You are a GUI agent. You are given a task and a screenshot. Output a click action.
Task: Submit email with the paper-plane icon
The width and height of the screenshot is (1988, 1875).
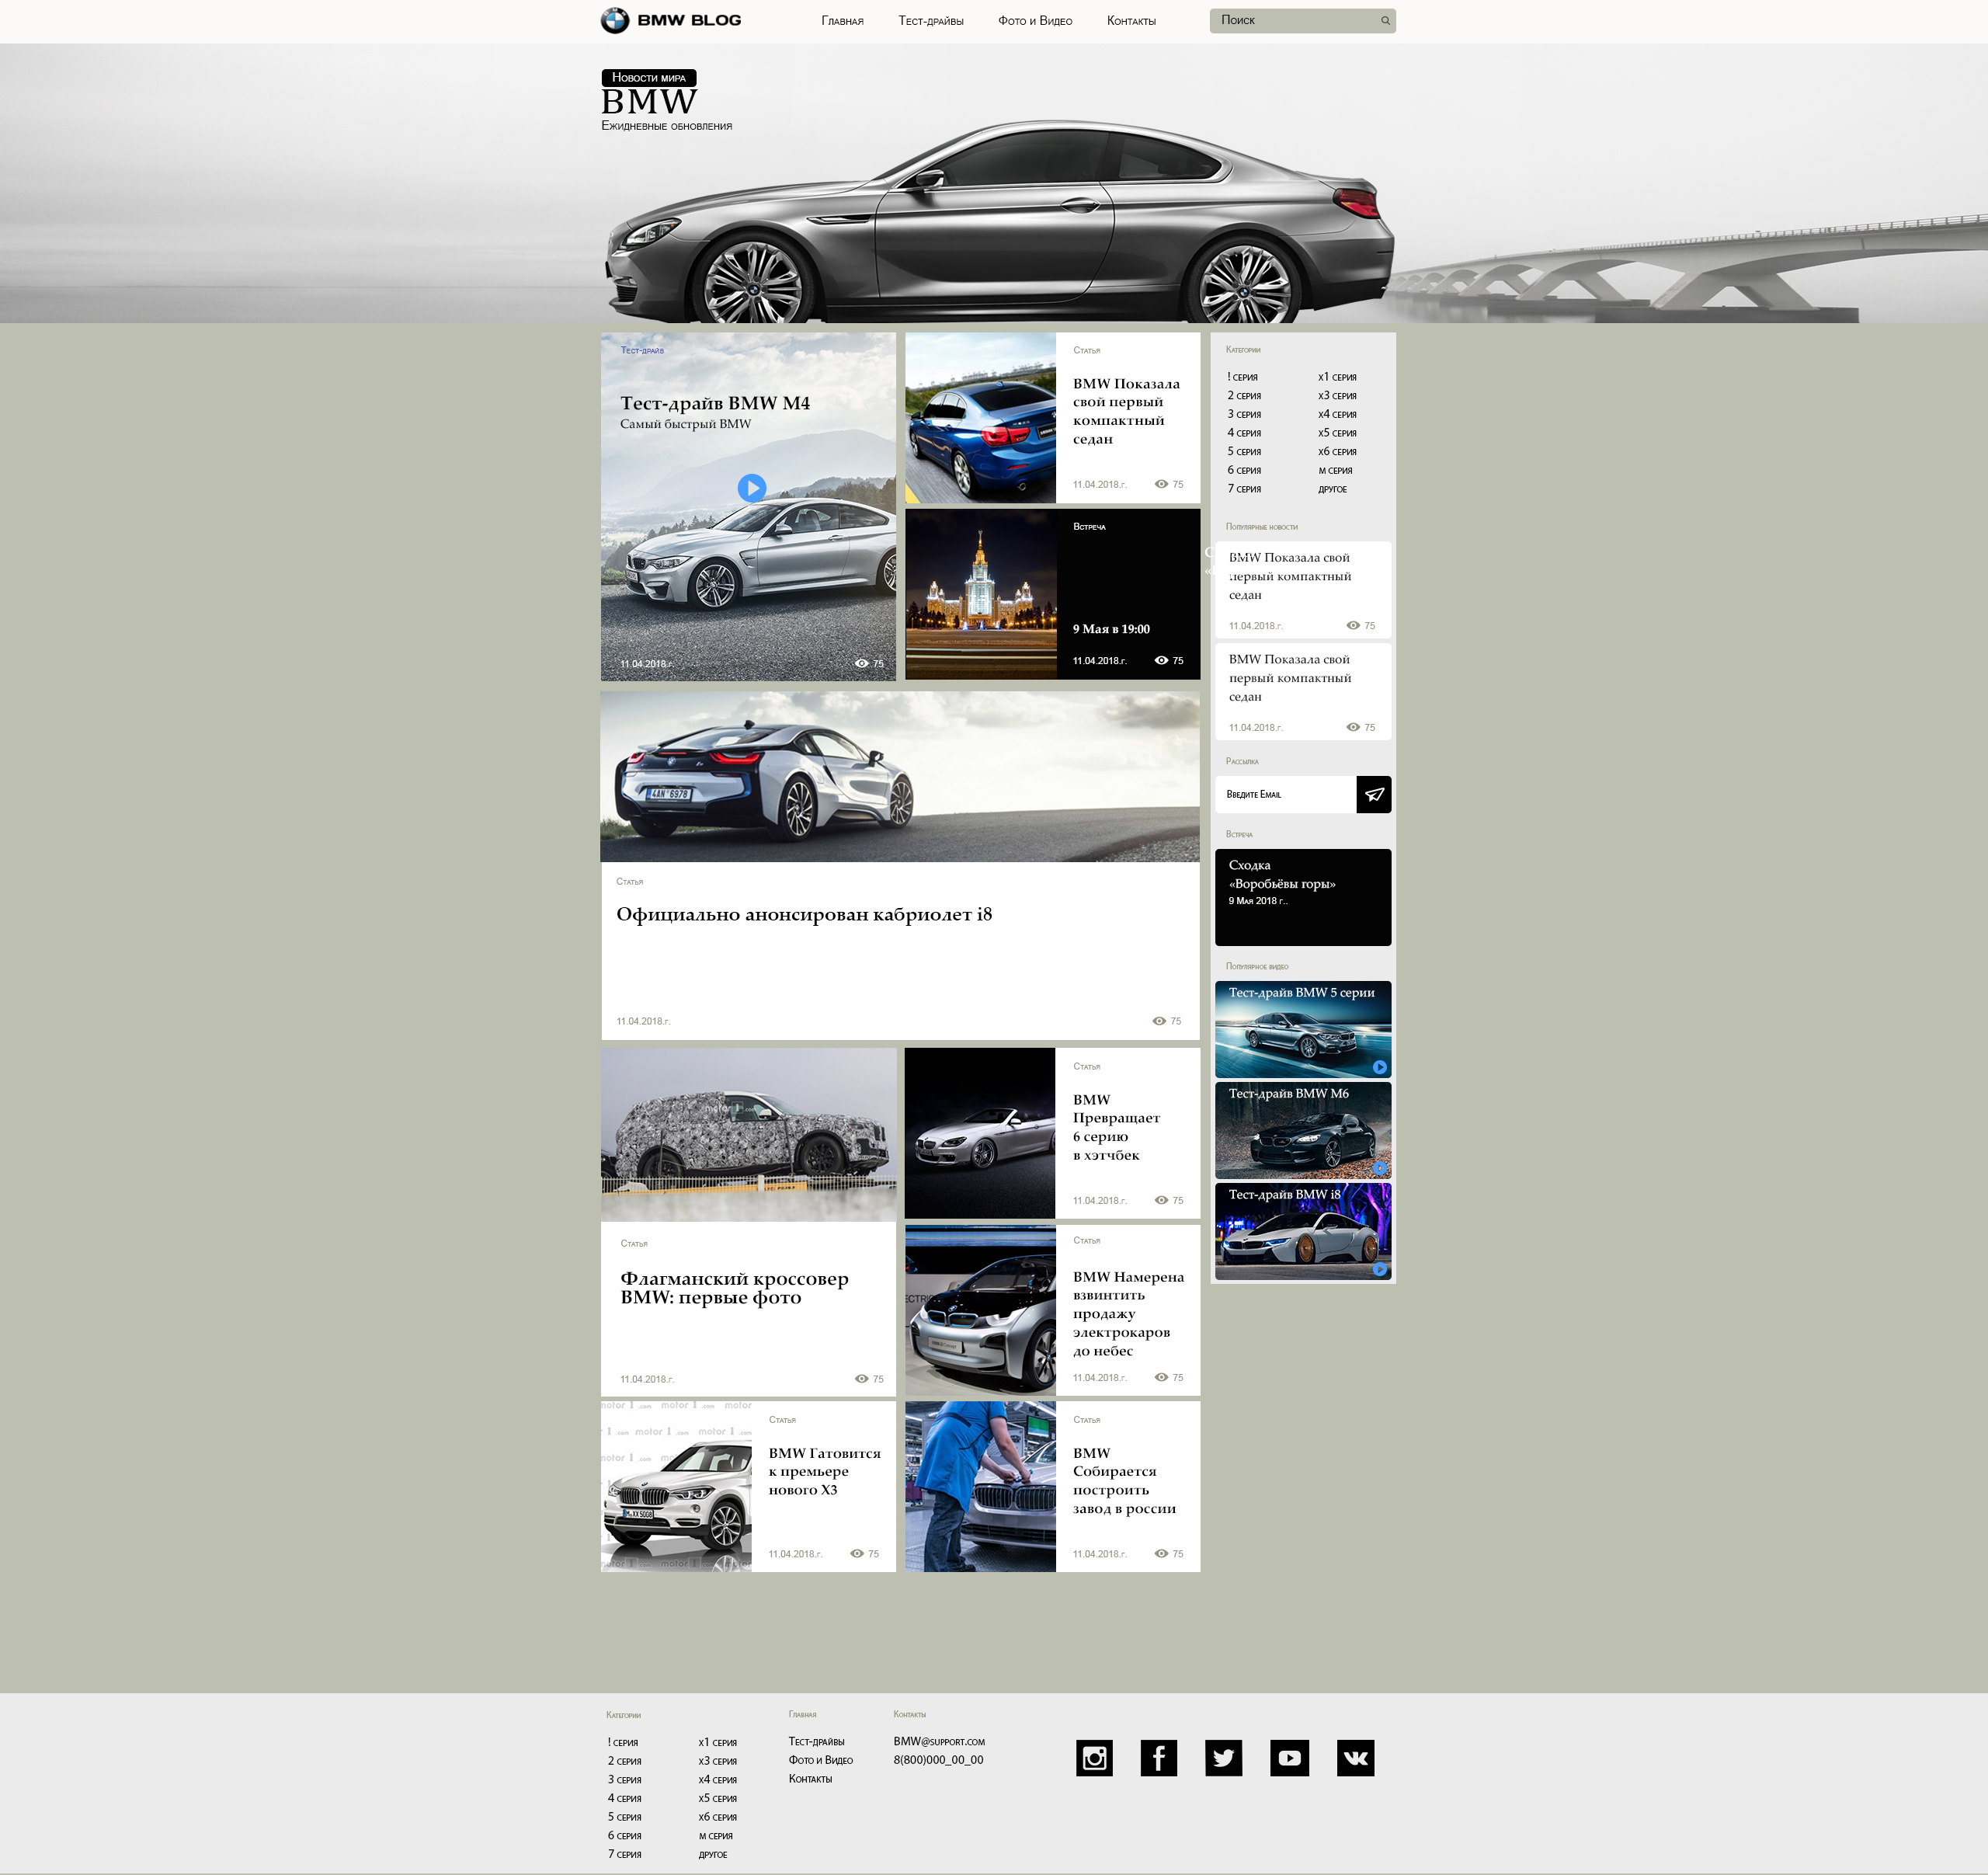pyautogui.click(x=1374, y=795)
